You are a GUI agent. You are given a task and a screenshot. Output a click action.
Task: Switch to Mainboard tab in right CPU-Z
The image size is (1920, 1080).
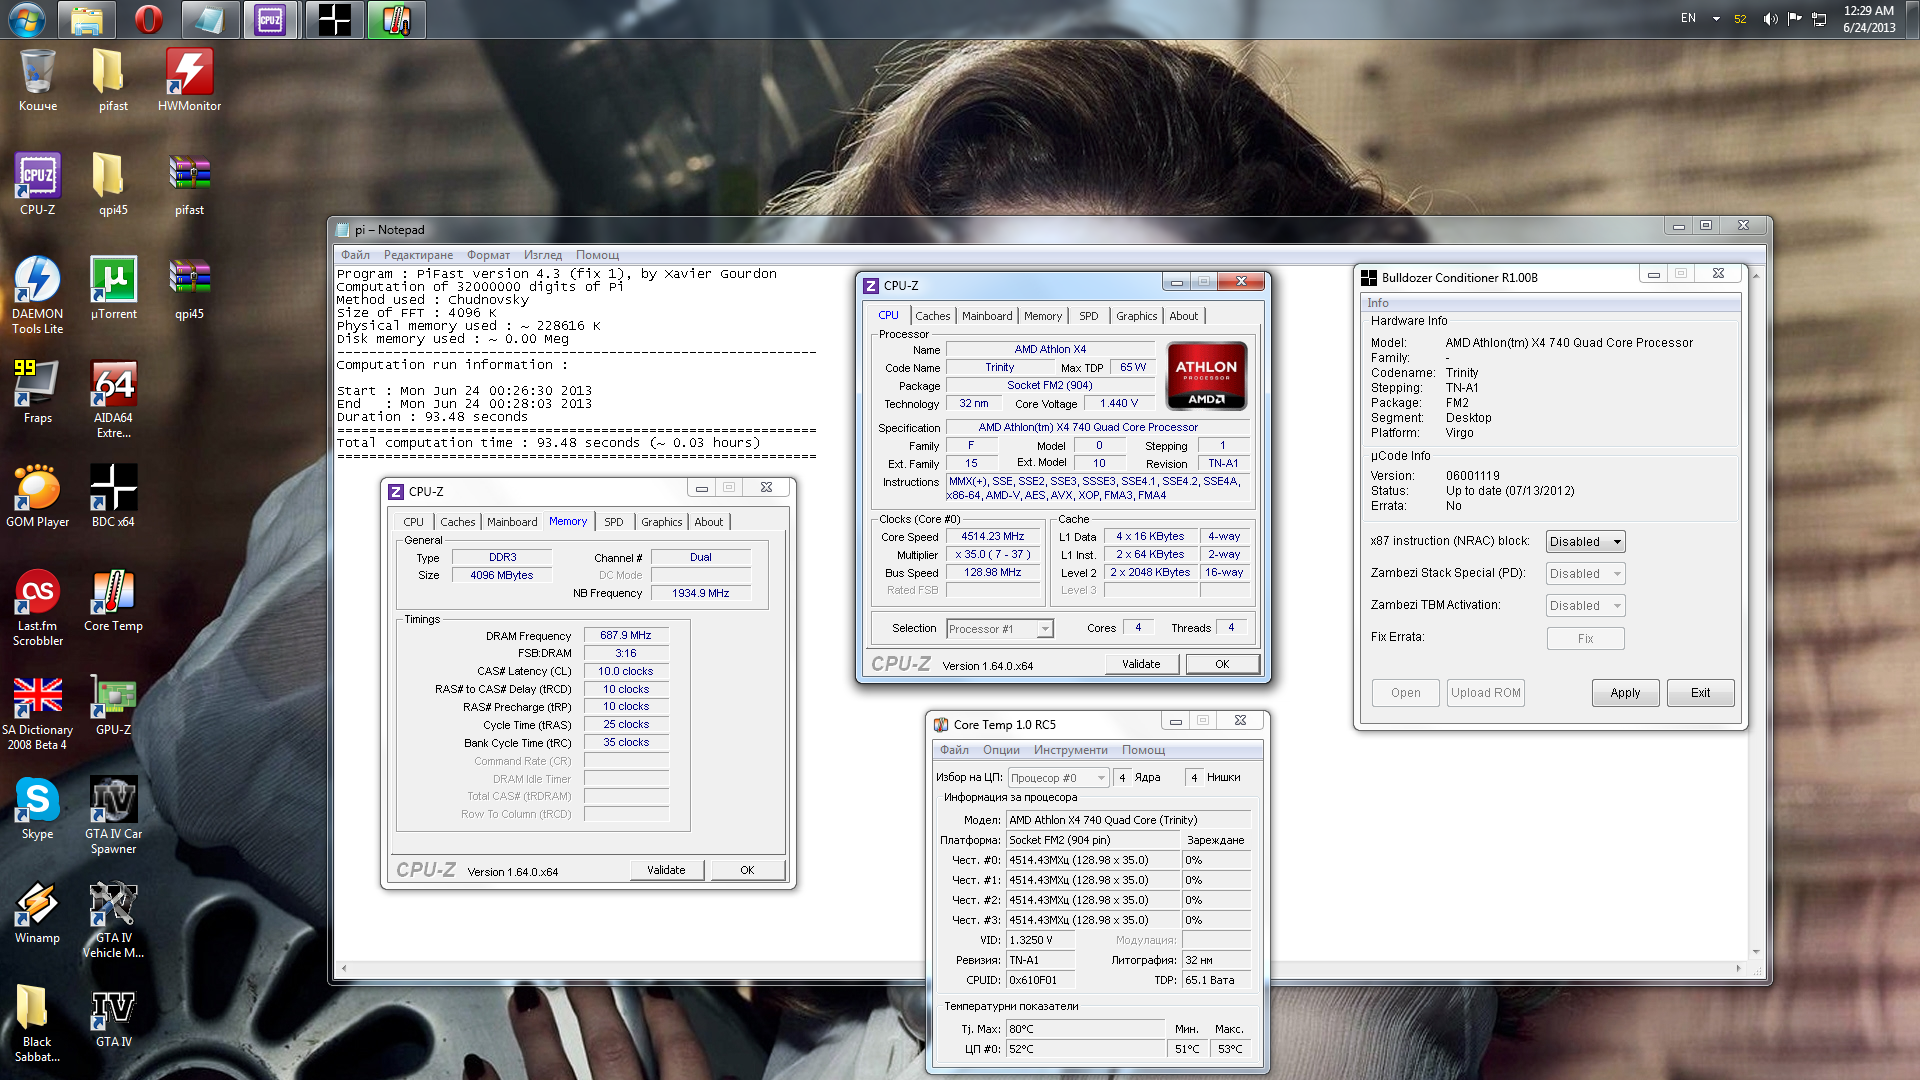tap(987, 316)
